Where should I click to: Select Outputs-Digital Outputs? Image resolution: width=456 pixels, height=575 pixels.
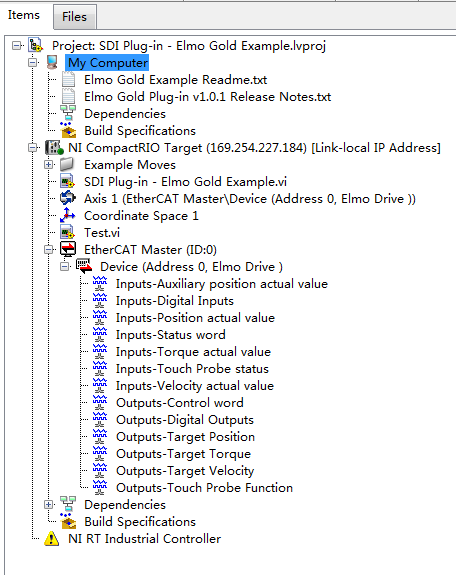pyautogui.click(x=185, y=420)
